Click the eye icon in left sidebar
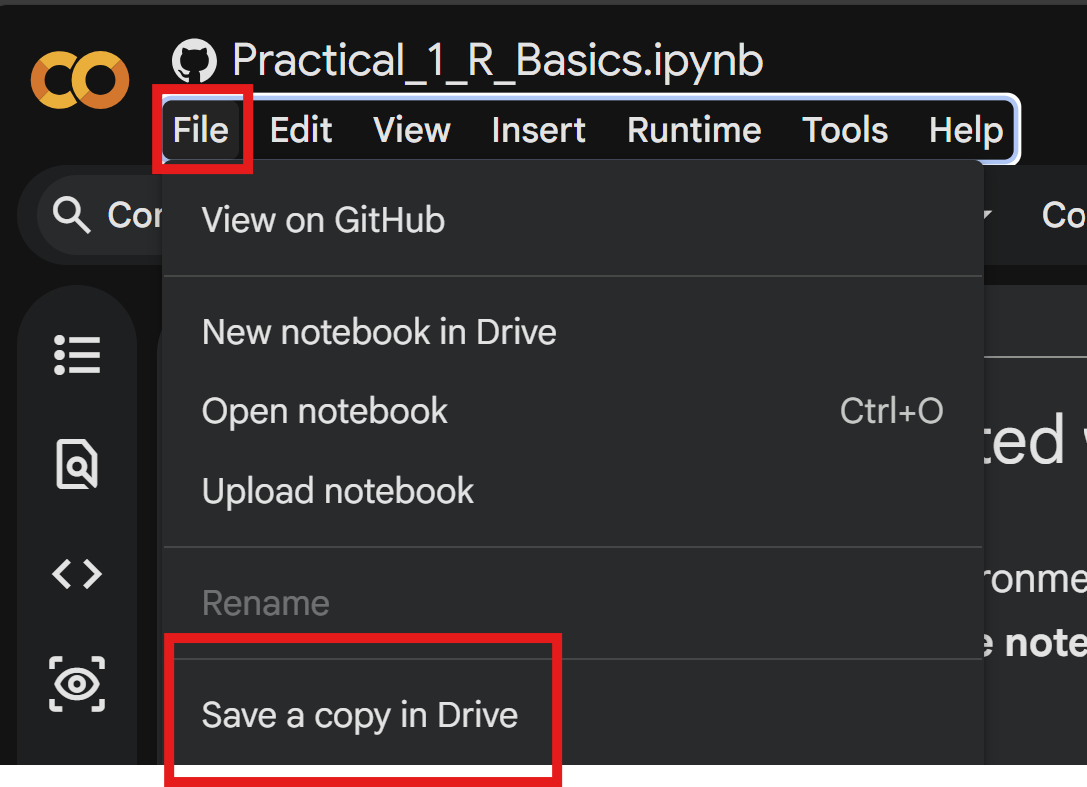1087x787 pixels. tap(77, 684)
